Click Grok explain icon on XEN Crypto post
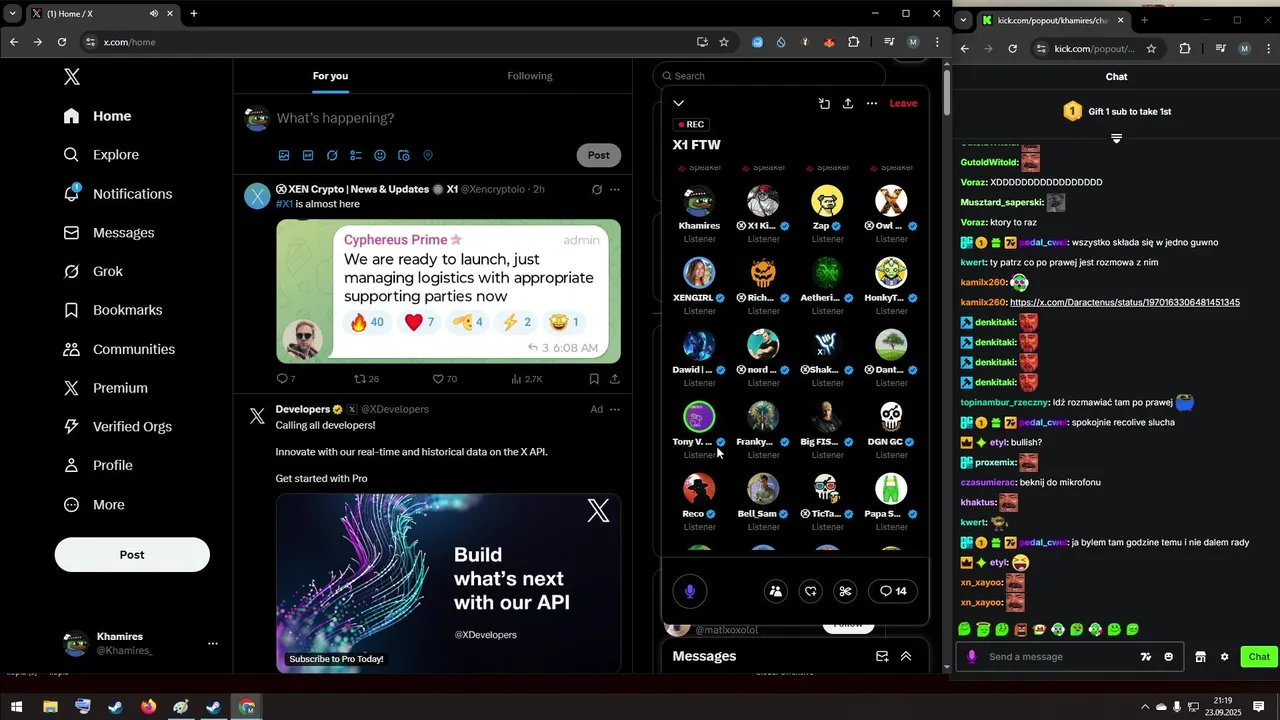 click(x=597, y=189)
